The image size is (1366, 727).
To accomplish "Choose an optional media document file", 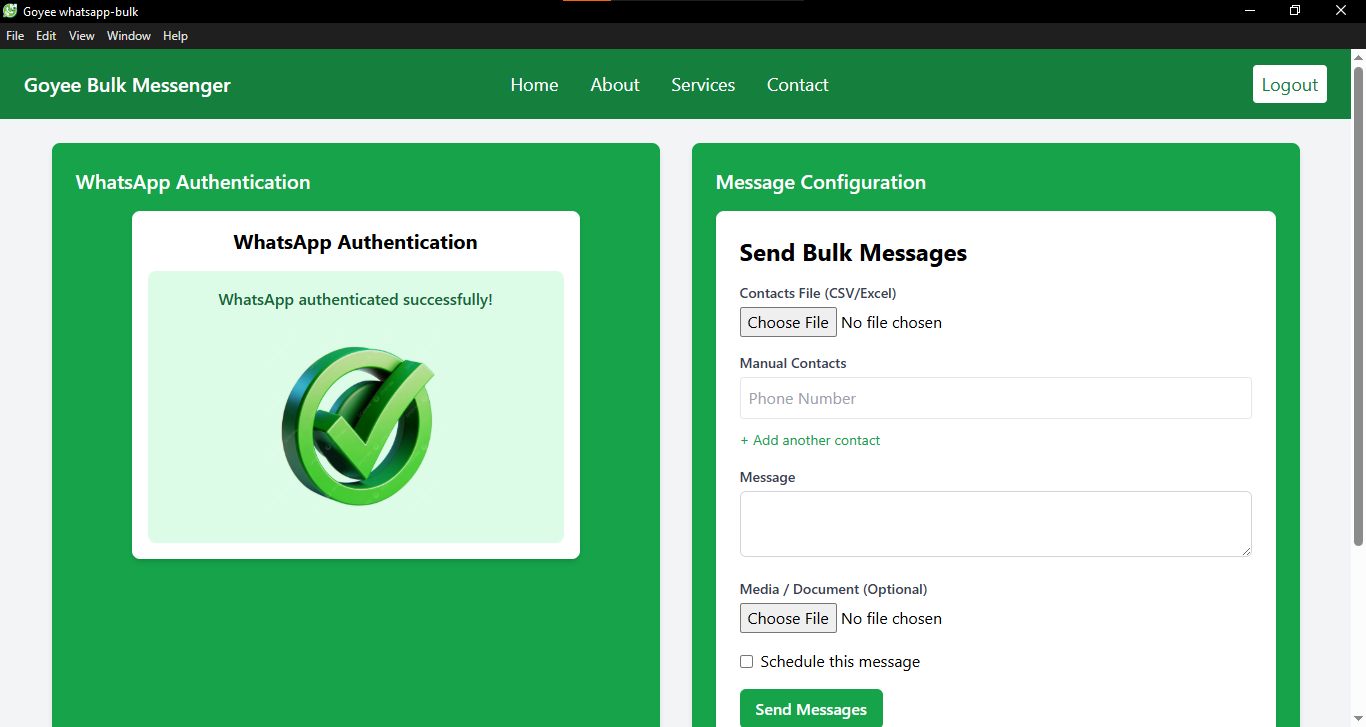I will (x=788, y=618).
